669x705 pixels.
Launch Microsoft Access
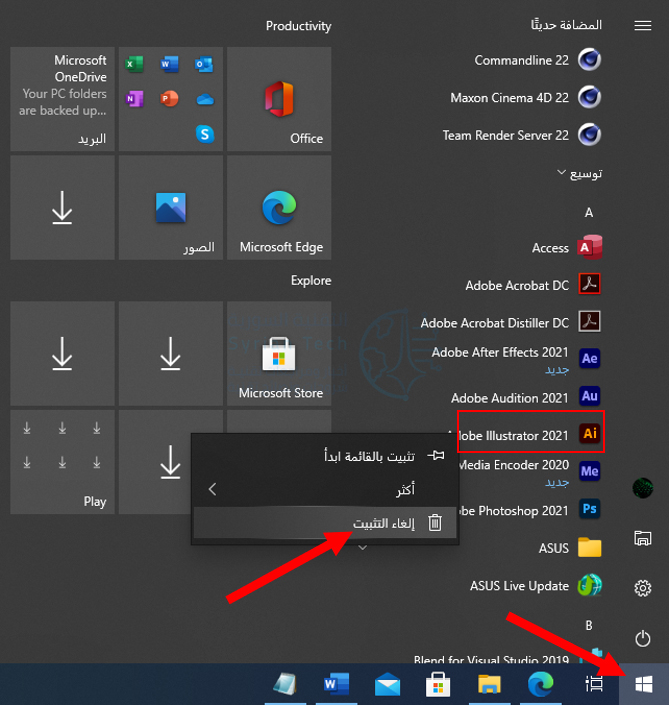point(566,247)
